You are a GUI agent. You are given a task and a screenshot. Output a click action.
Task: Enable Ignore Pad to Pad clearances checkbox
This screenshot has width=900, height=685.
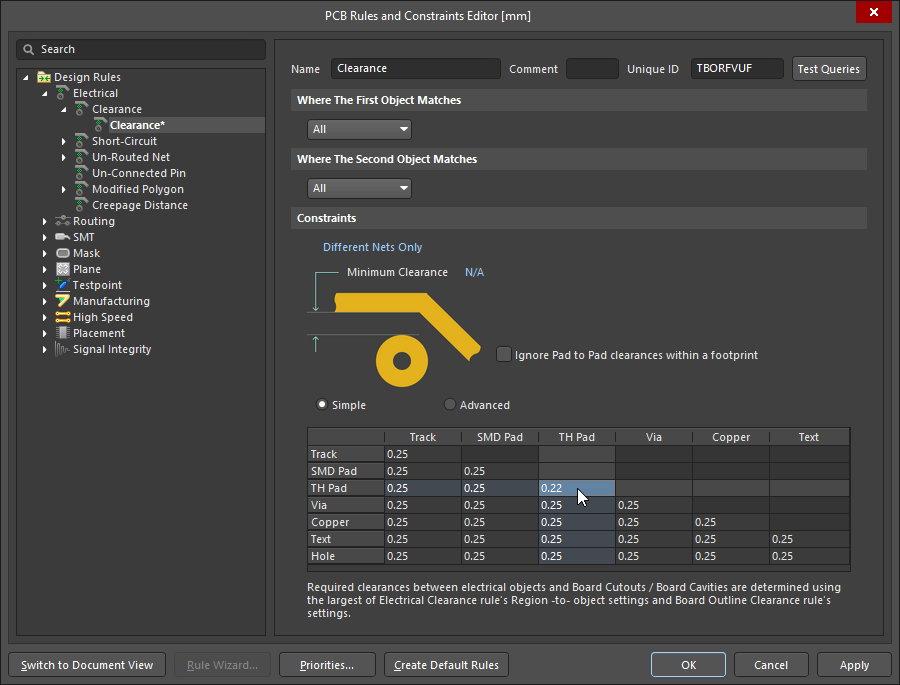click(503, 354)
